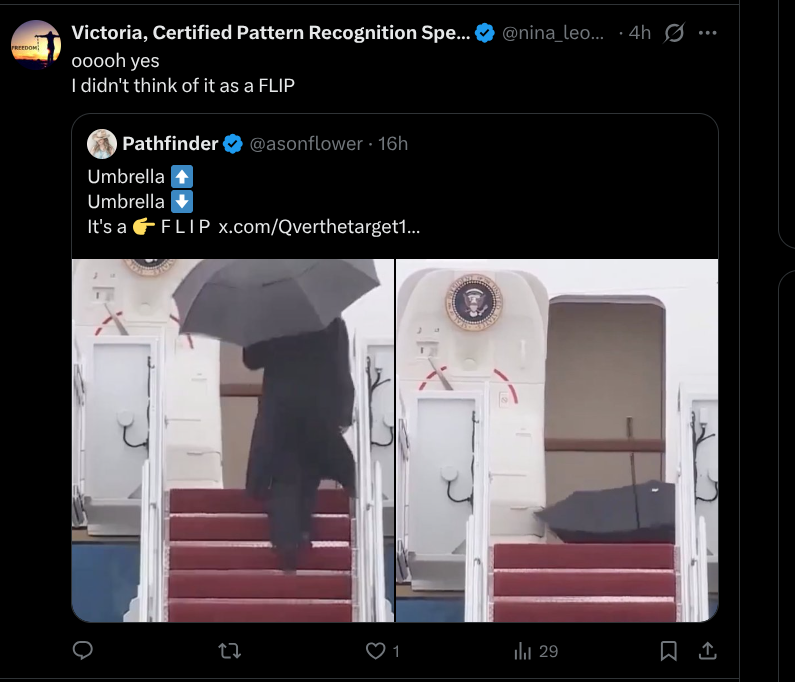Click the share icon below the tweet
The image size is (795, 682).
[x=706, y=651]
